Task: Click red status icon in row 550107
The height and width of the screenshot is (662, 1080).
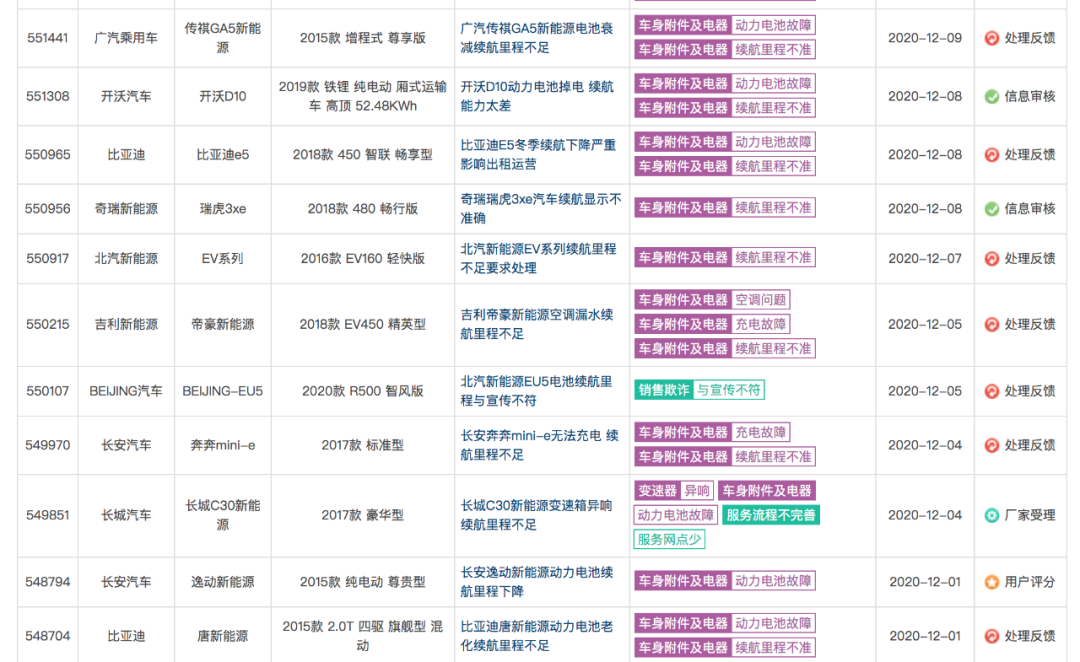Action: pyautogui.click(x=991, y=391)
